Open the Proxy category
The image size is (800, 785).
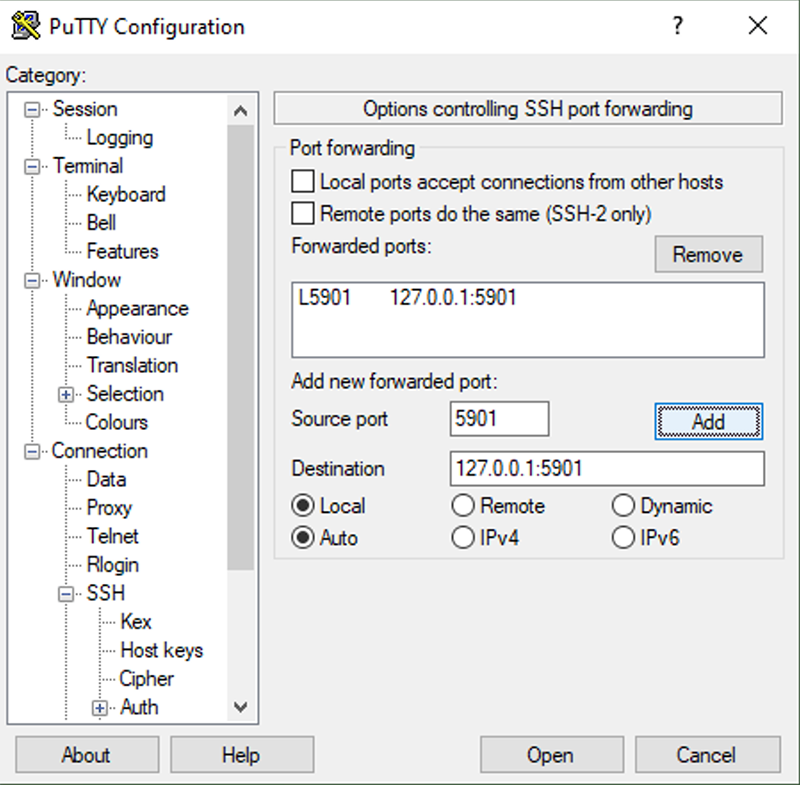(109, 508)
